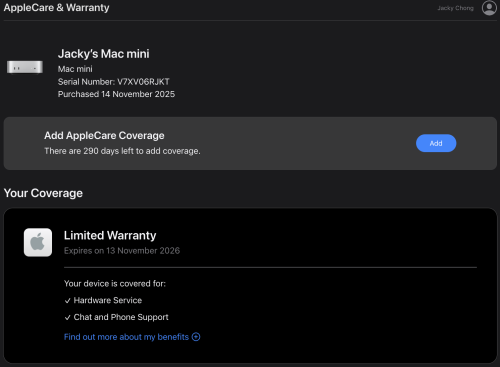The image size is (500, 367).
Task: Click the circled arrow beside benefits link
Action: 196,337
